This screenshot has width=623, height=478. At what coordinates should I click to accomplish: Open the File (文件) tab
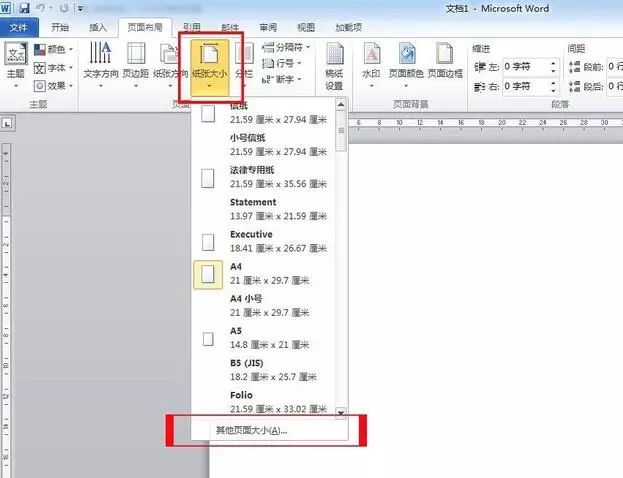point(19,27)
